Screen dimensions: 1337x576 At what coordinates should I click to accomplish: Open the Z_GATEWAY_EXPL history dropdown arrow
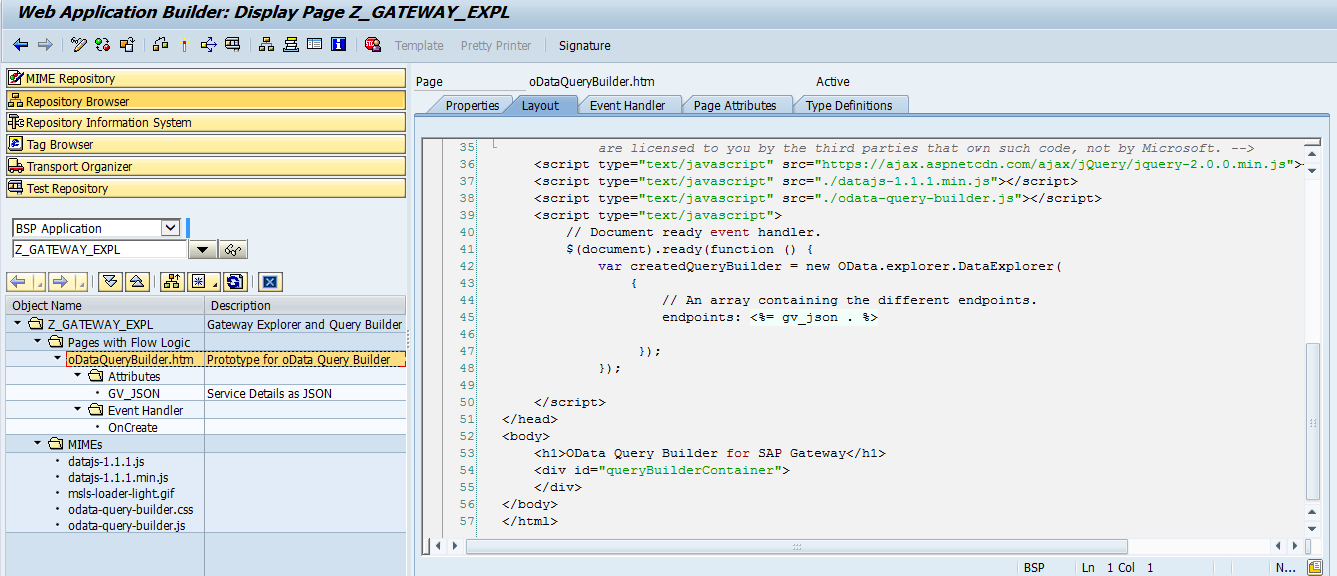[201, 249]
